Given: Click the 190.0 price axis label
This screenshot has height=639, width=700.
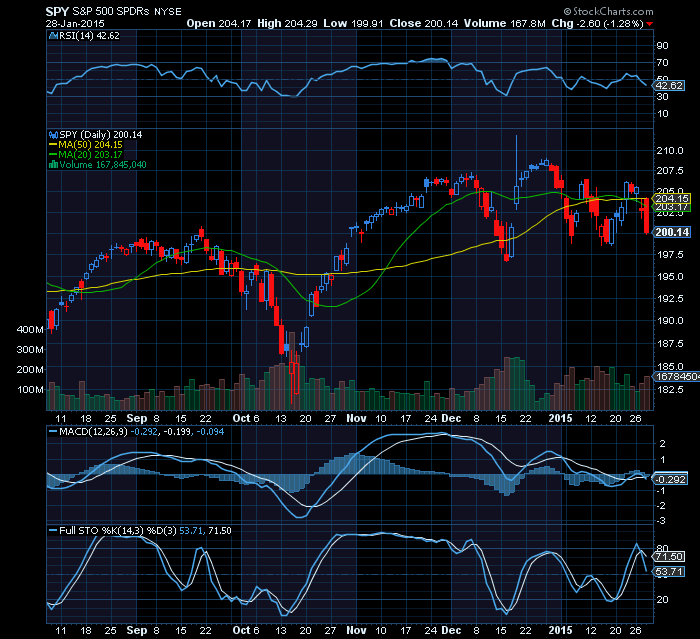Looking at the screenshot, I should click(670, 321).
